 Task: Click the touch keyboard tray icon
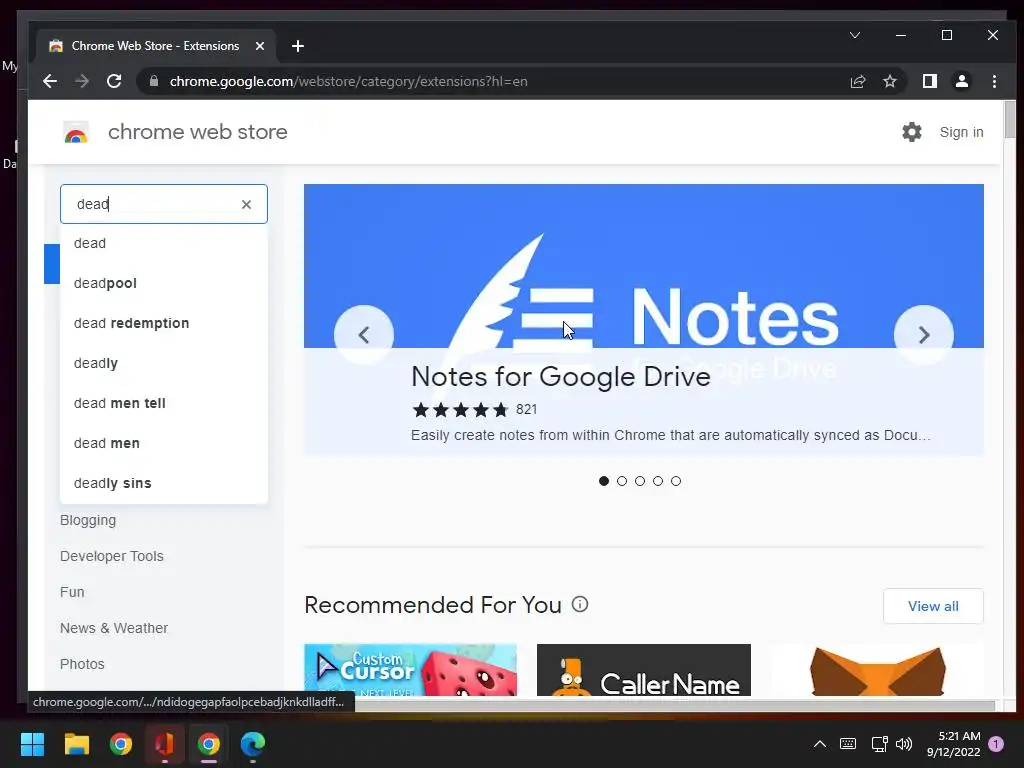(848, 744)
